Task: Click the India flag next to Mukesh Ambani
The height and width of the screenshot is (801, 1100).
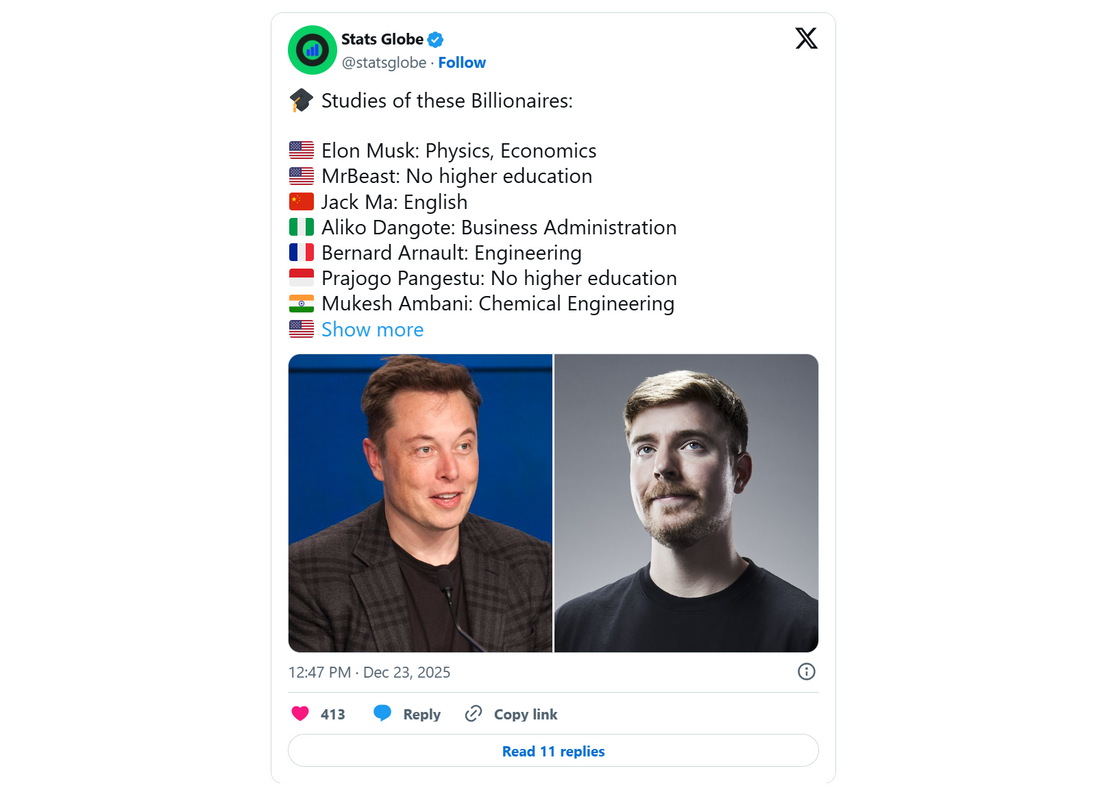Action: point(301,303)
